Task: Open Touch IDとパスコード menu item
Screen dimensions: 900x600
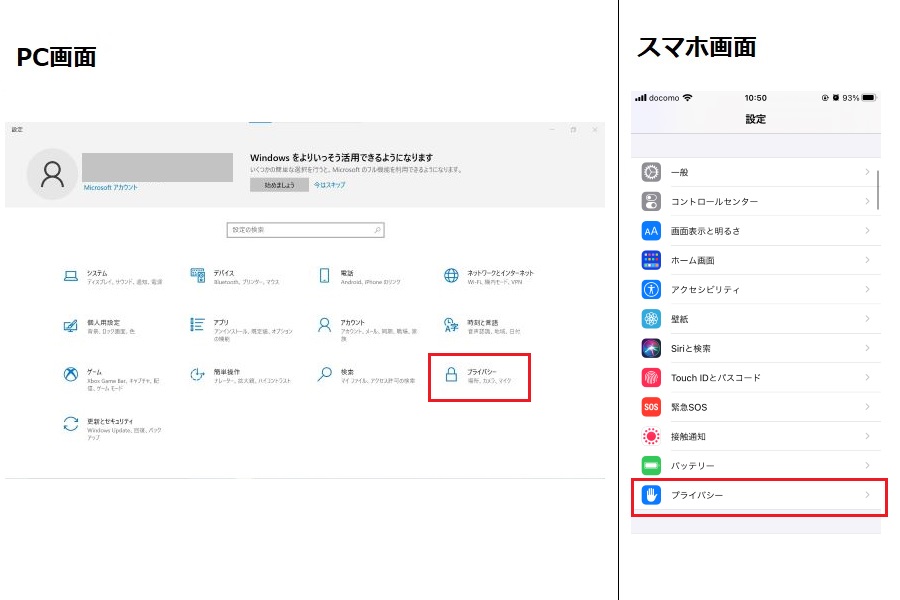Action: pos(715,378)
